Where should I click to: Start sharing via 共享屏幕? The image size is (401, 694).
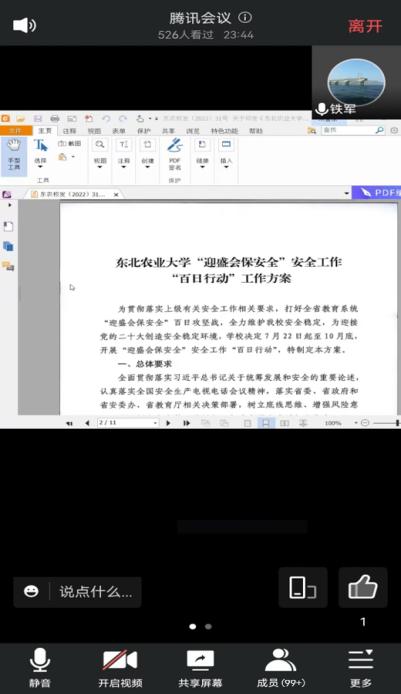(200, 667)
